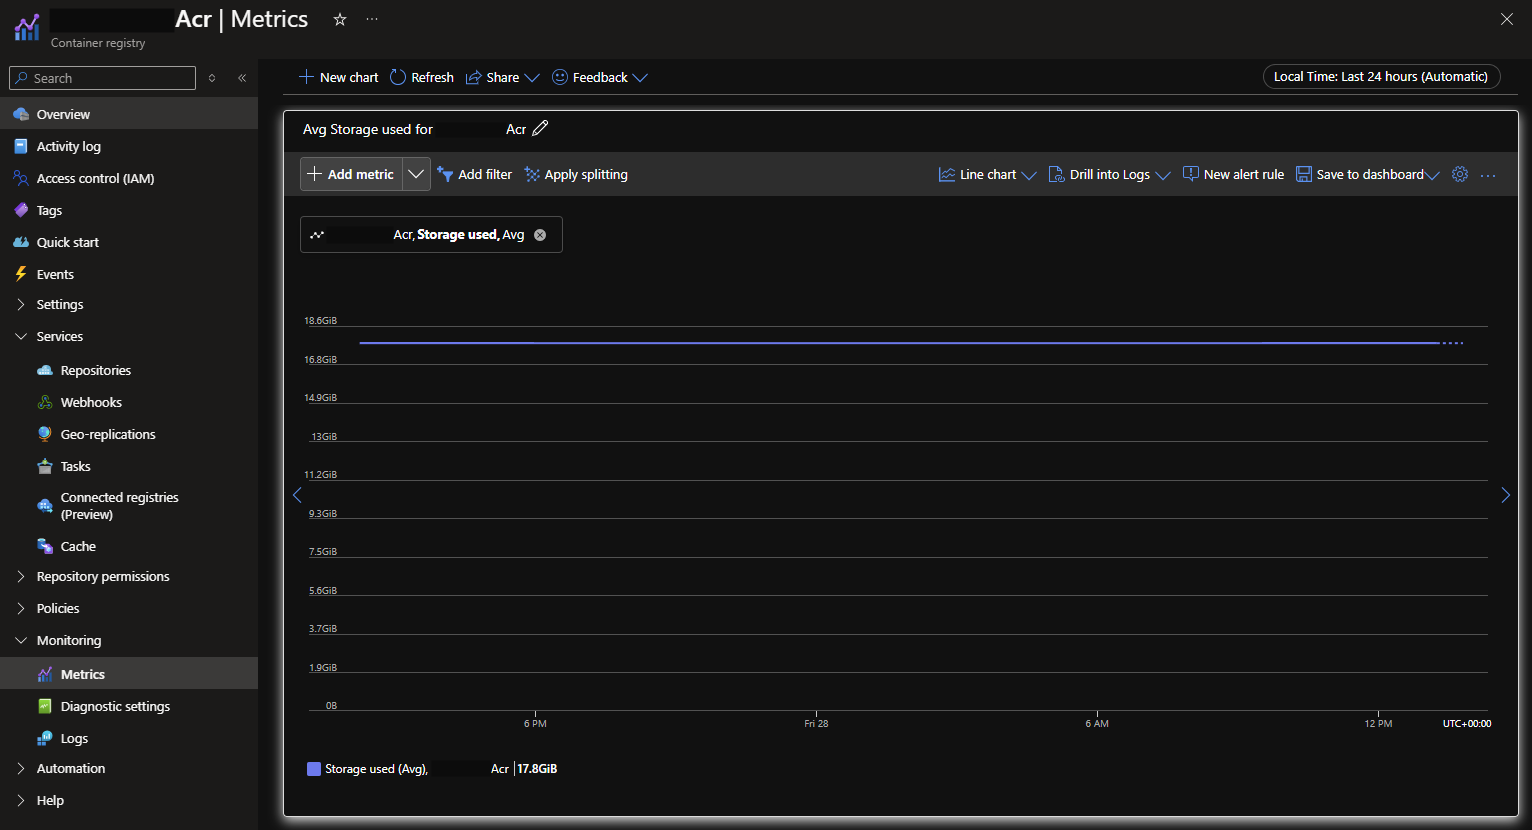This screenshot has height=830, width=1532.
Task: Click the 18.6GiB y-axis label
Action: [321, 321]
